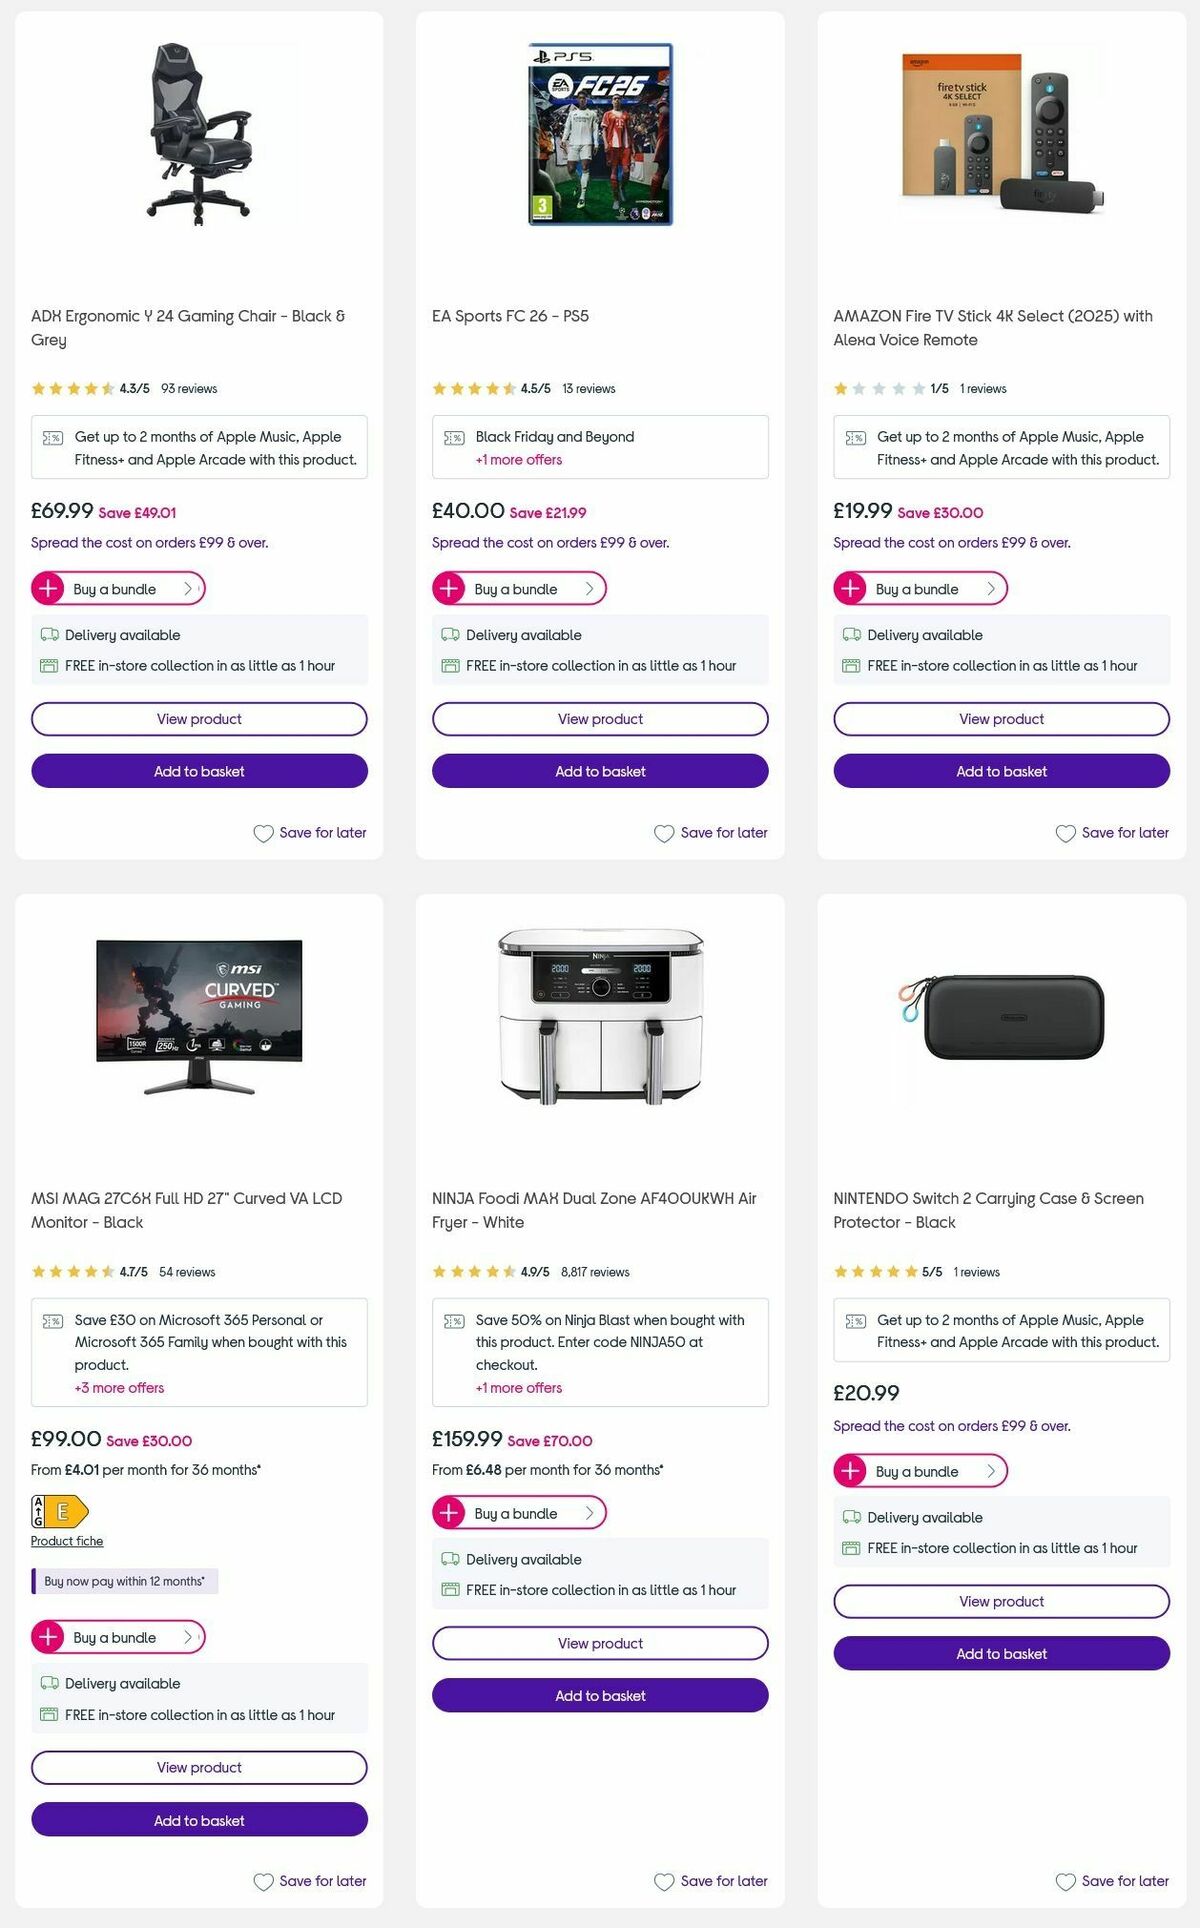The image size is (1200, 1928).
Task: Select the plus icon on EA Sports FC 26 Buy a bundle
Action: [x=449, y=589]
